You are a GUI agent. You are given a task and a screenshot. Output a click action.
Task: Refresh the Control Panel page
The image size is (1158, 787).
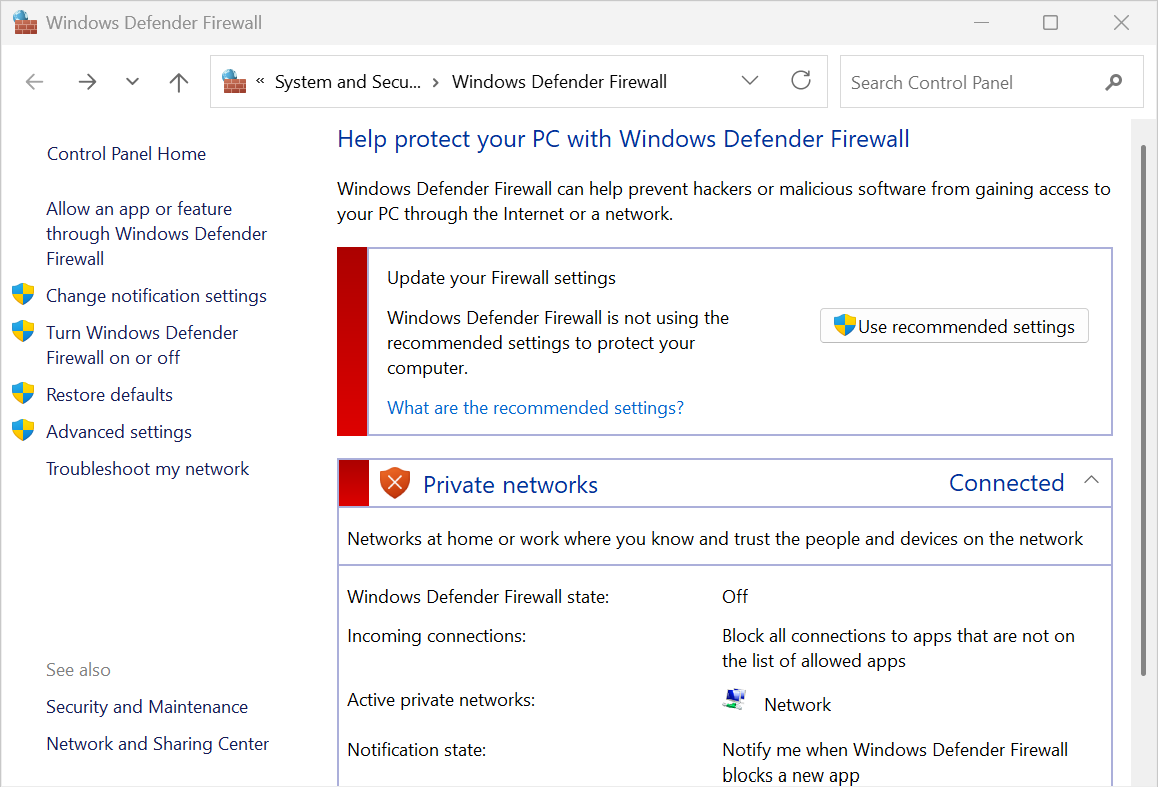pyautogui.click(x=801, y=80)
